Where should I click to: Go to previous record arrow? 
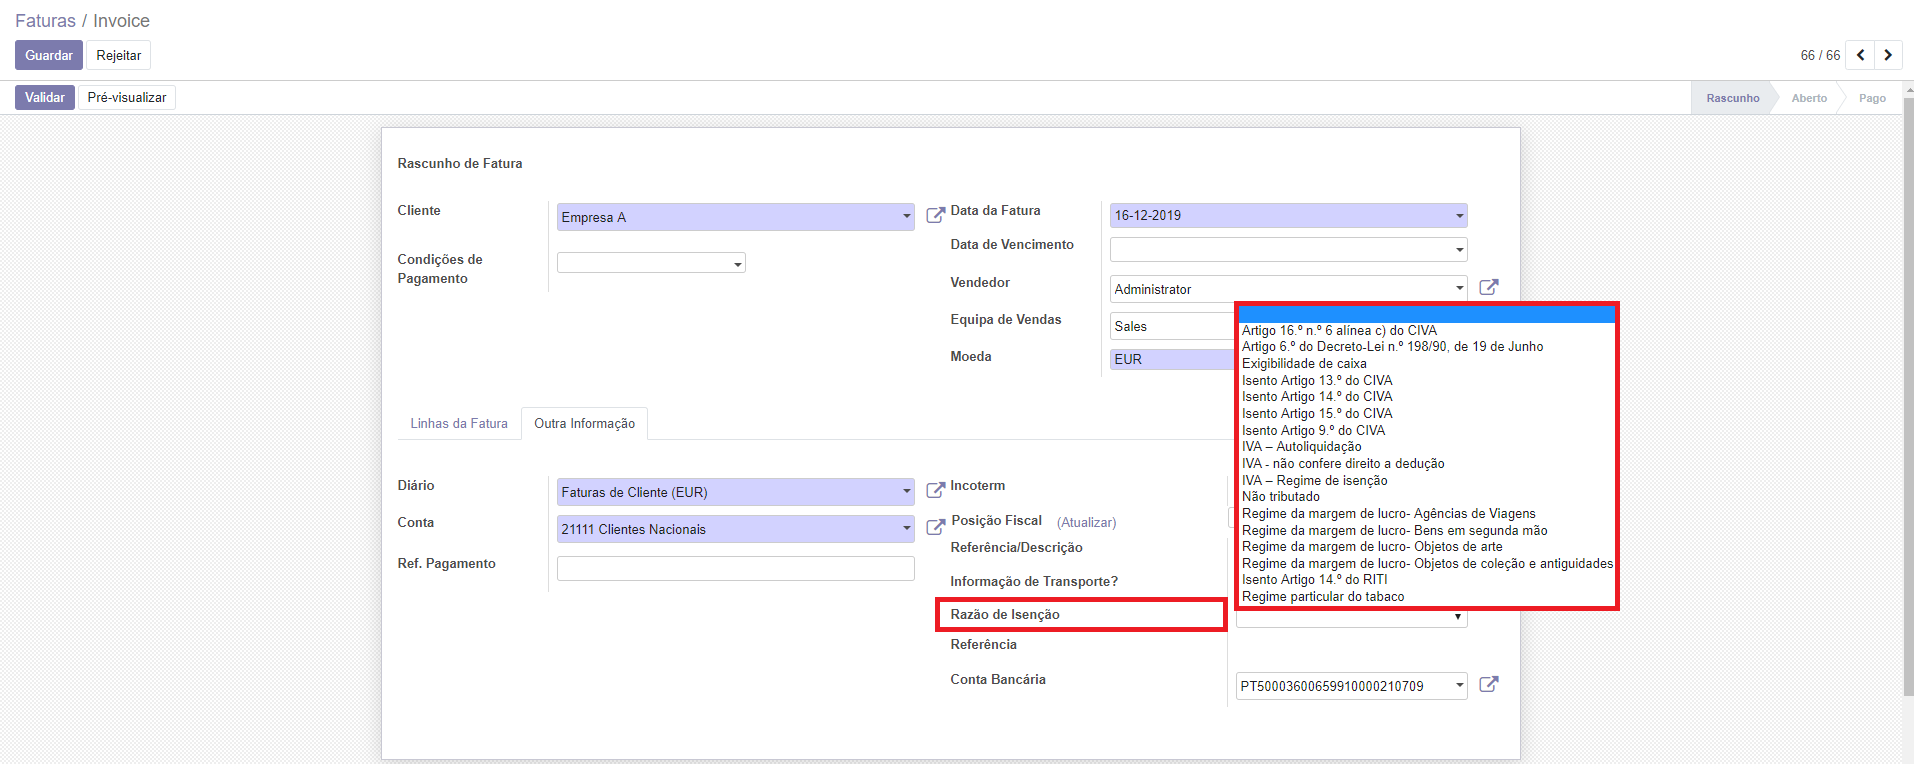[1860, 55]
